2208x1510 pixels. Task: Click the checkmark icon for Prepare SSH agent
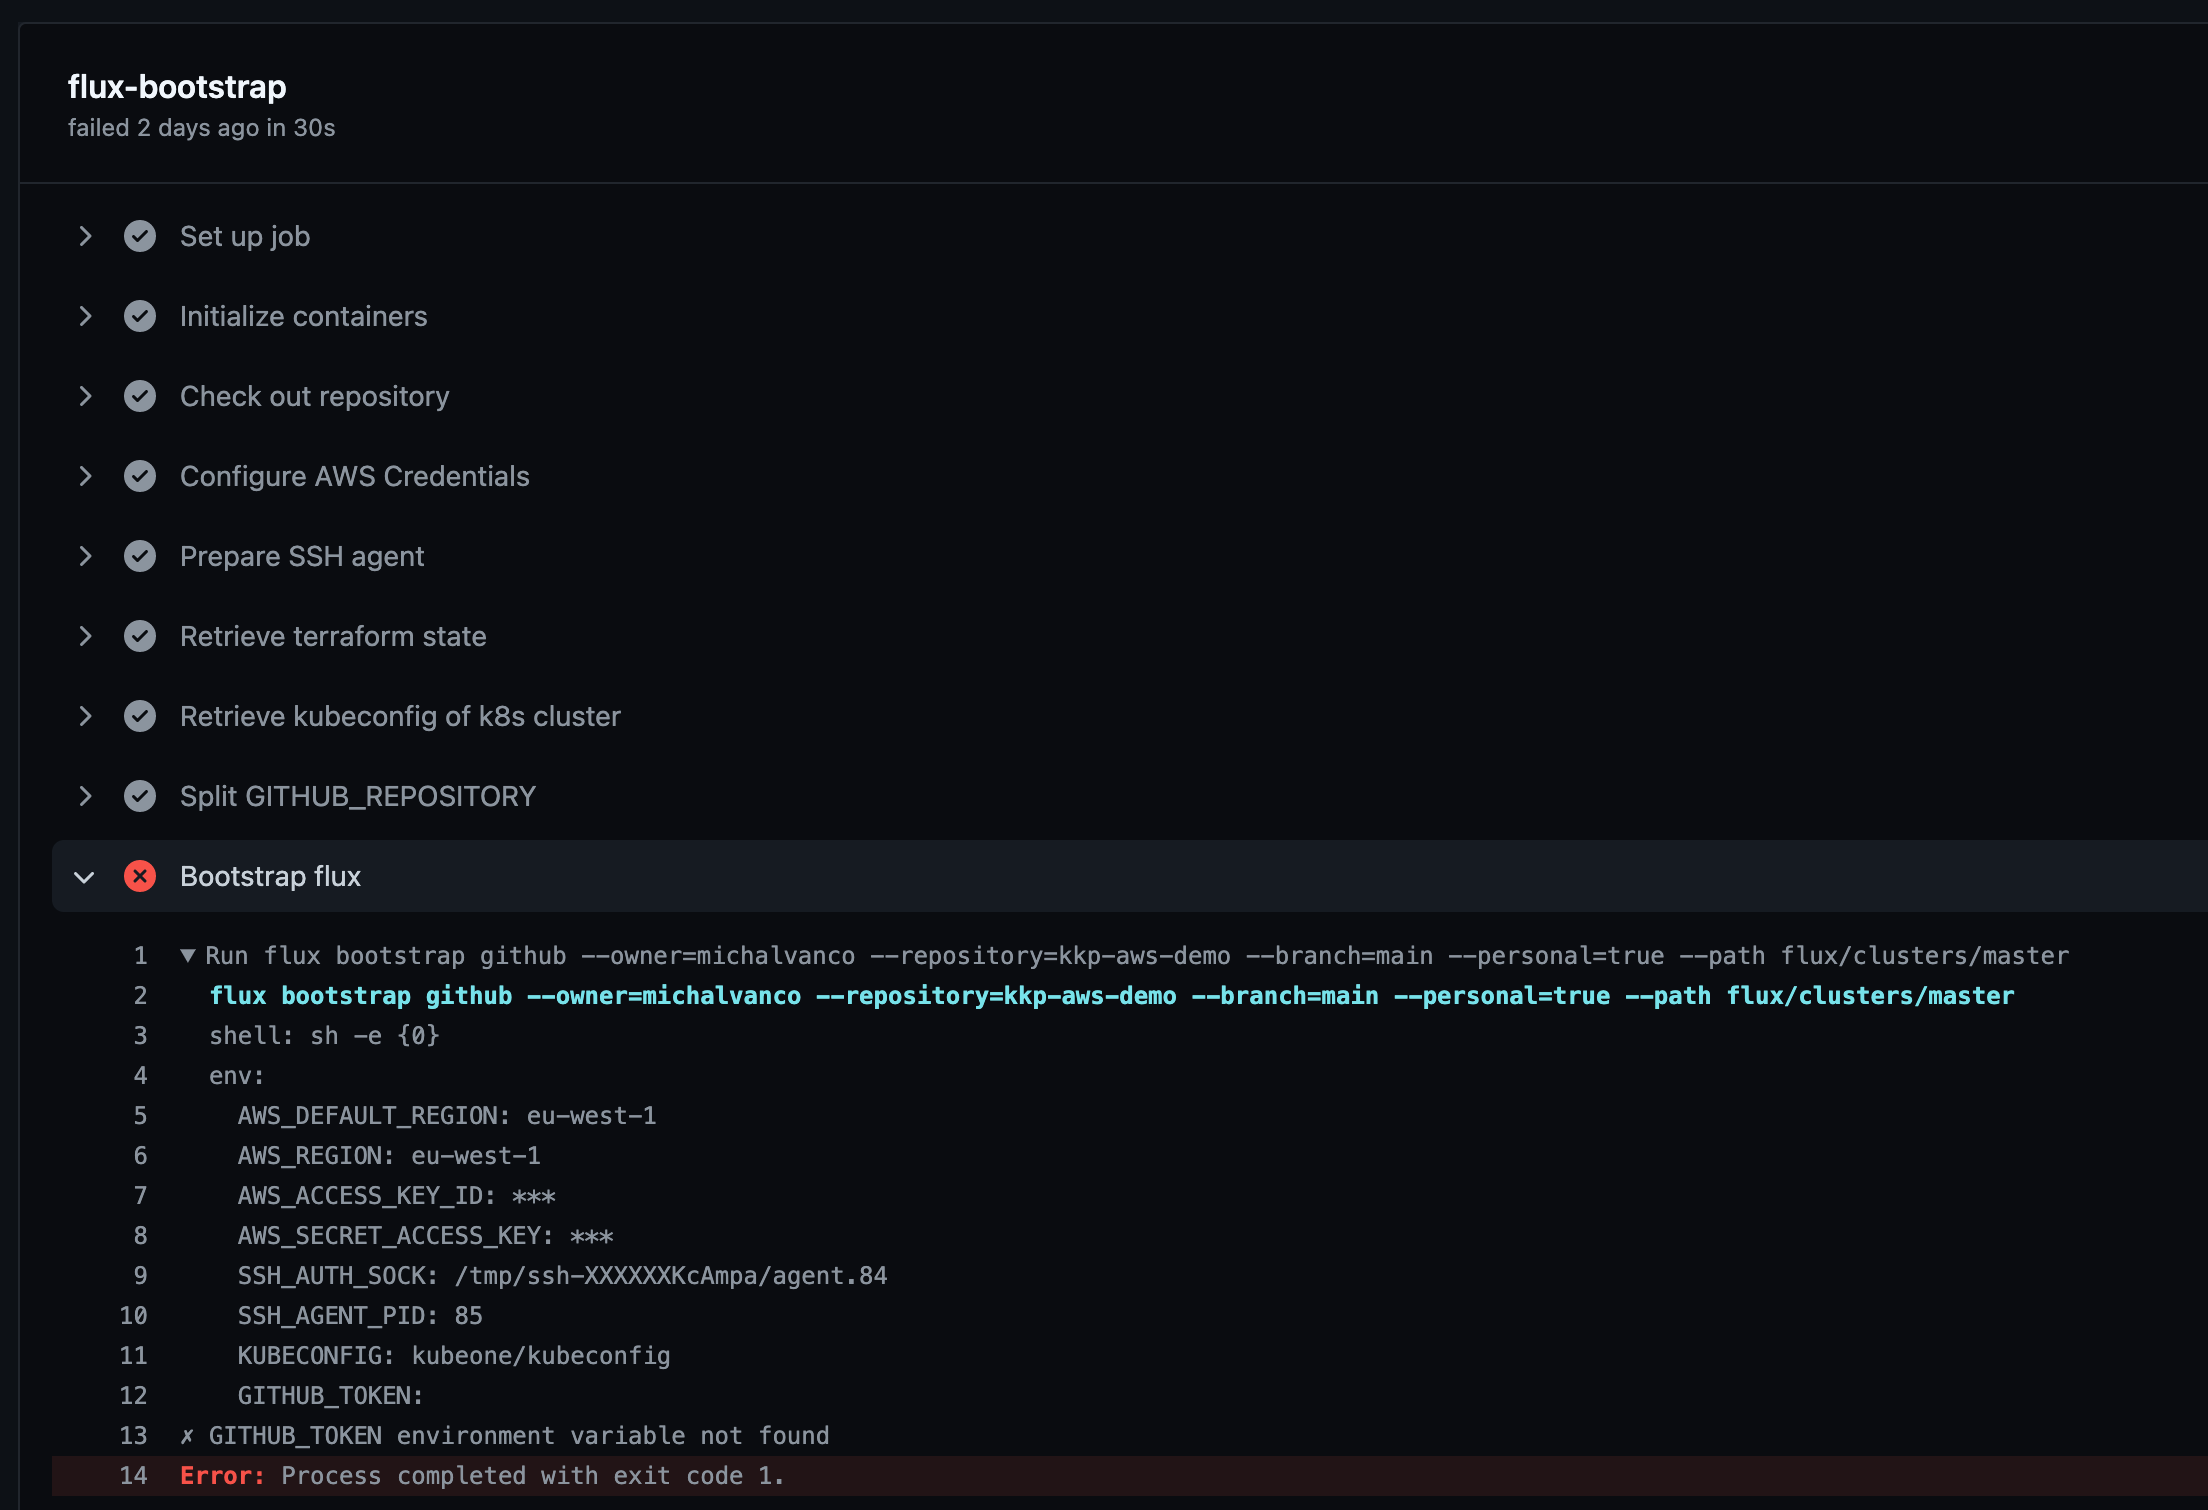[x=140, y=556]
